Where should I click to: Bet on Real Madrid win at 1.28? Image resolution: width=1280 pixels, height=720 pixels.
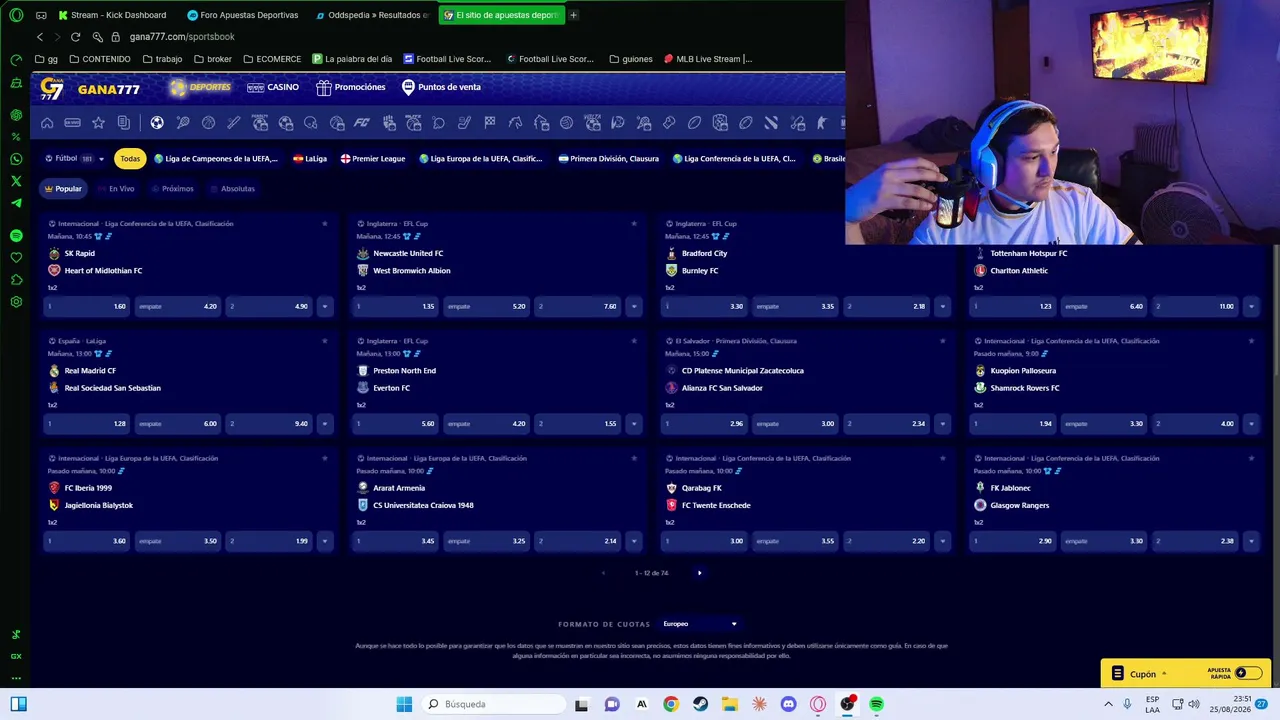(x=87, y=424)
